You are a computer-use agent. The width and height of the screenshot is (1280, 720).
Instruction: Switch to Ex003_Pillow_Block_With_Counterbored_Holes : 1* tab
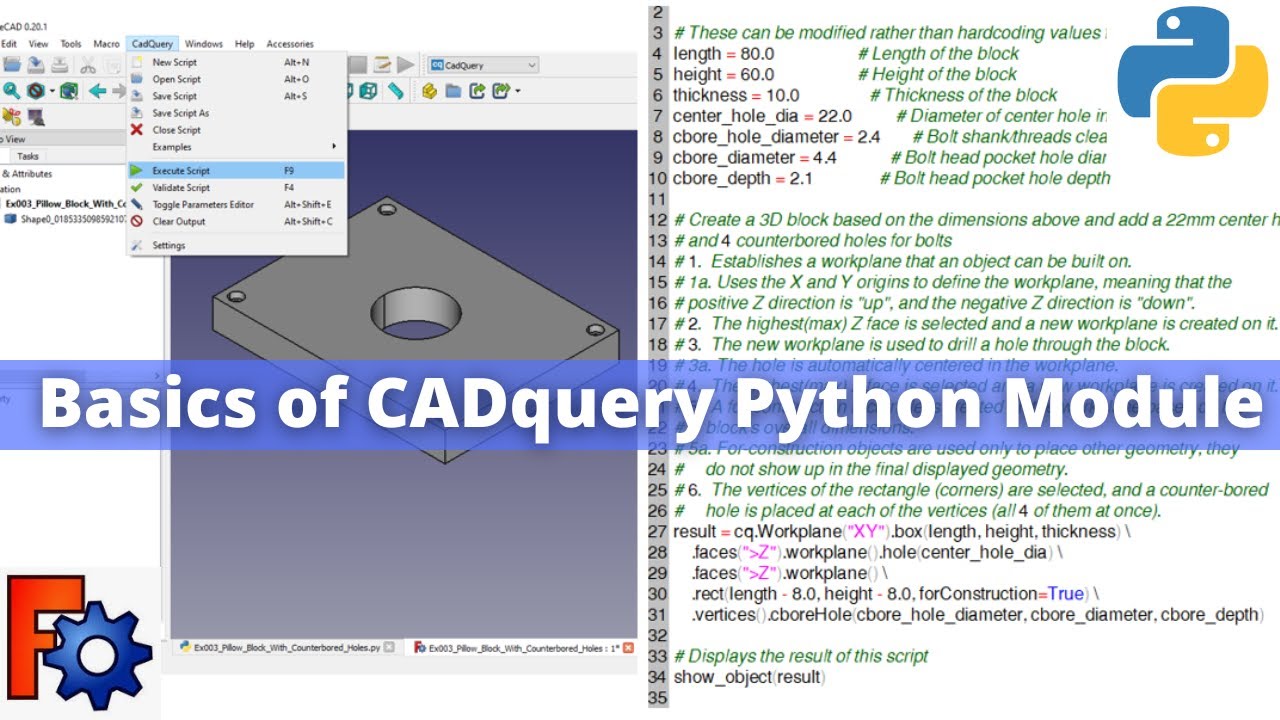[524, 648]
